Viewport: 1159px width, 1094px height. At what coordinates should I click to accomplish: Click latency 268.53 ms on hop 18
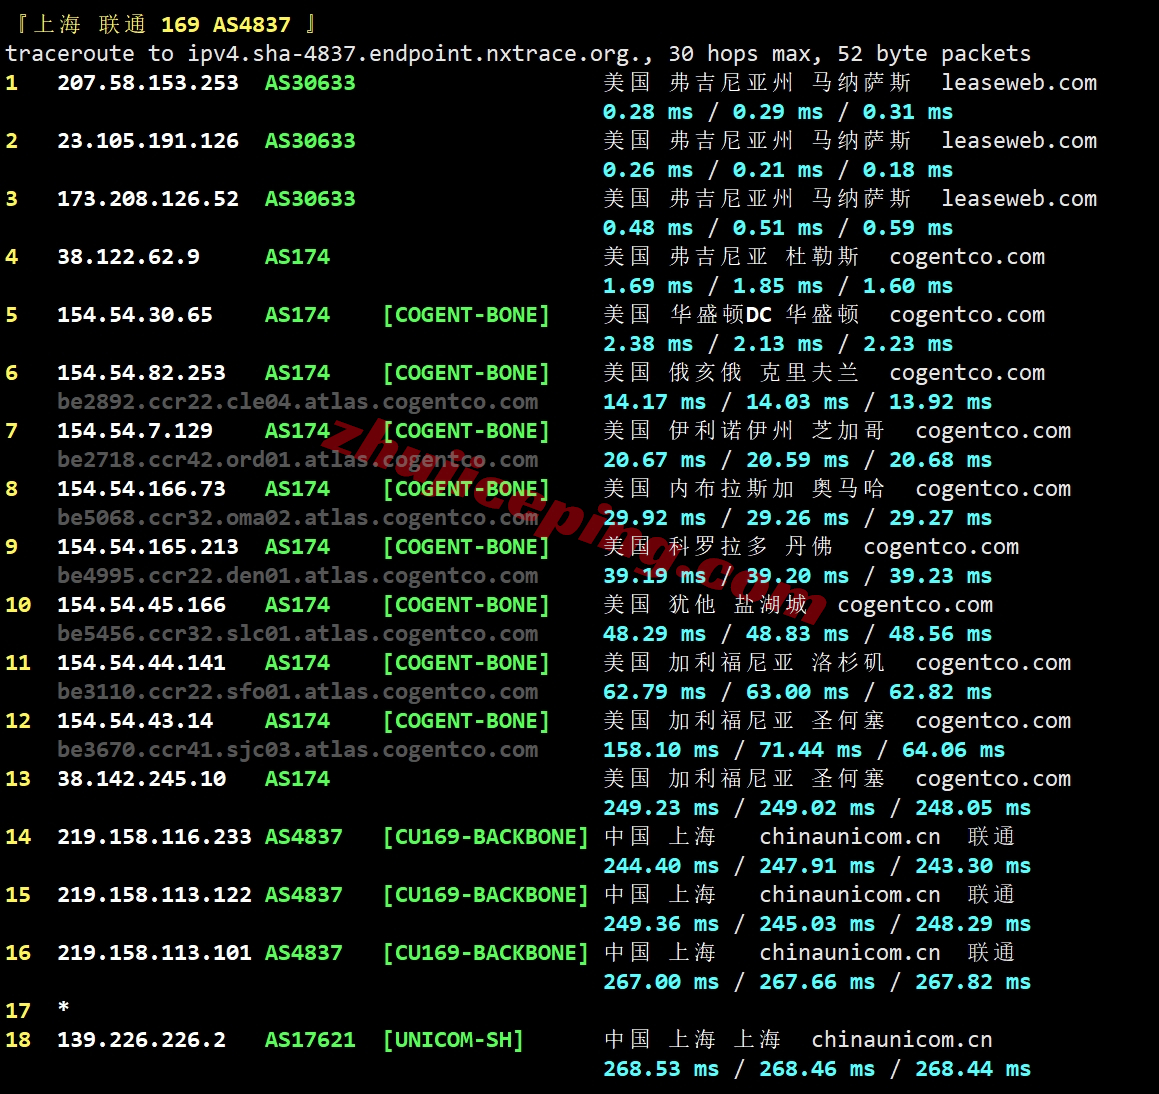click(x=661, y=1069)
